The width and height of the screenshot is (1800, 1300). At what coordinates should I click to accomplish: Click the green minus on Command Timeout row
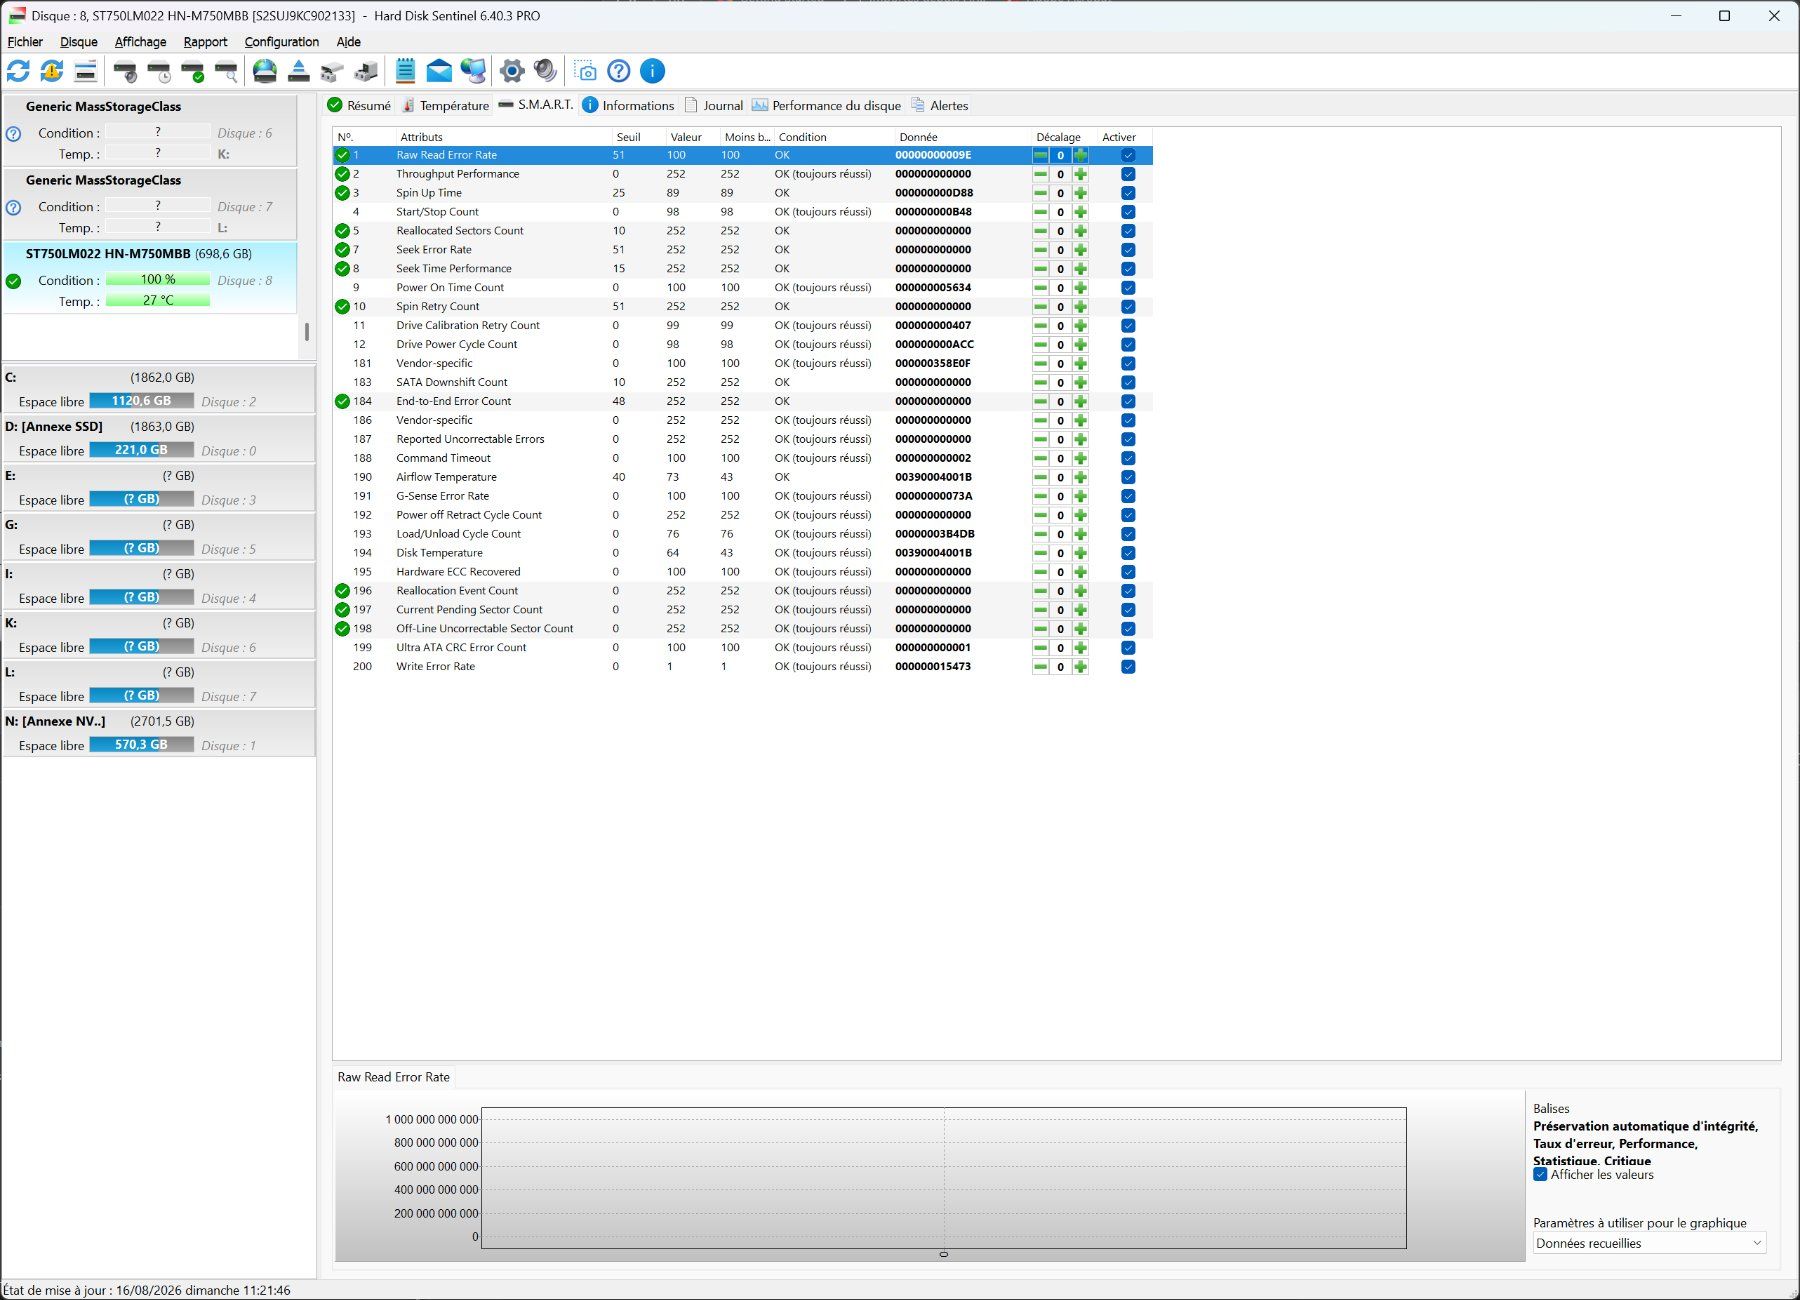click(x=1040, y=459)
